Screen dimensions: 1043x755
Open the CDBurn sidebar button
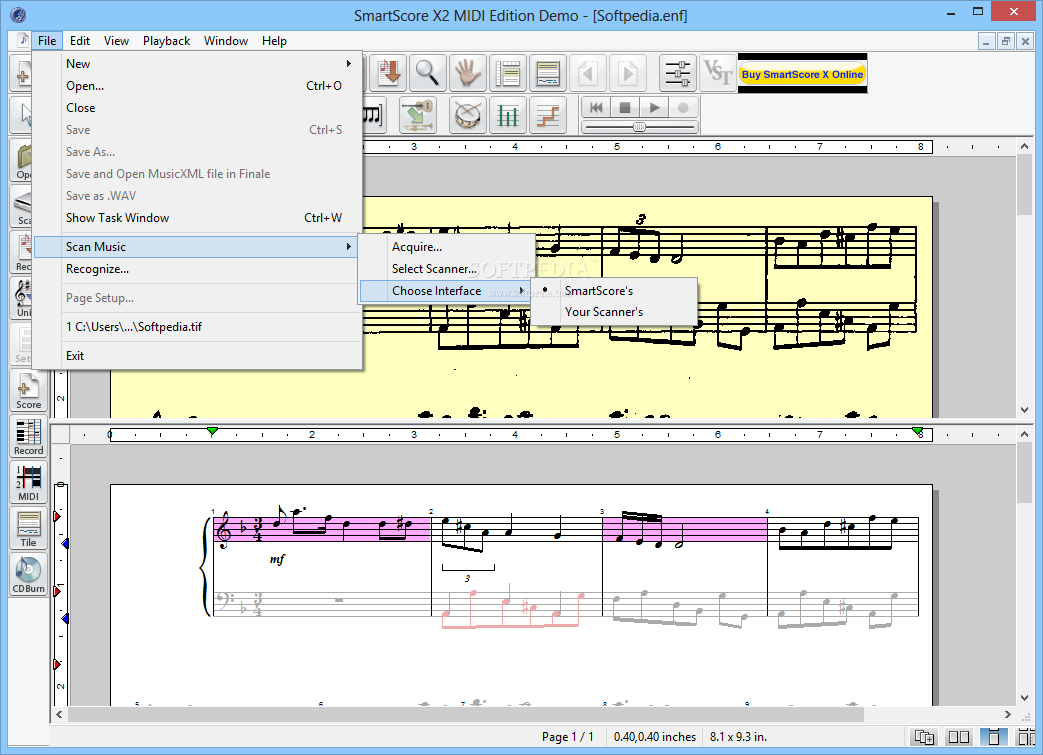29,574
